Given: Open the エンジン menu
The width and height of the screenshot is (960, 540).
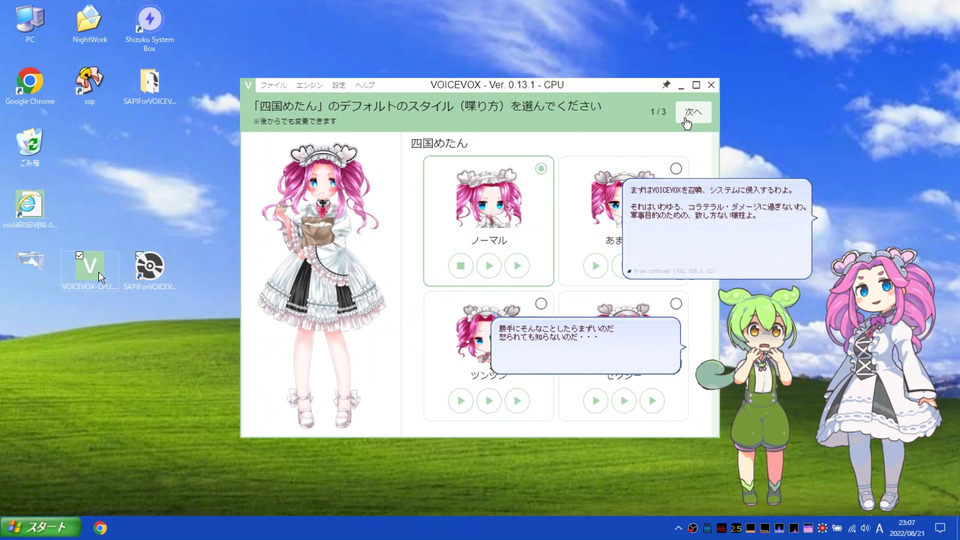Looking at the screenshot, I should coord(309,85).
